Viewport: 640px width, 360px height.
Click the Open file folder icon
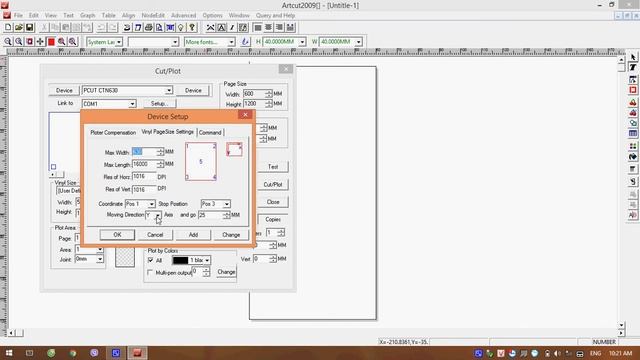pos(19,27)
